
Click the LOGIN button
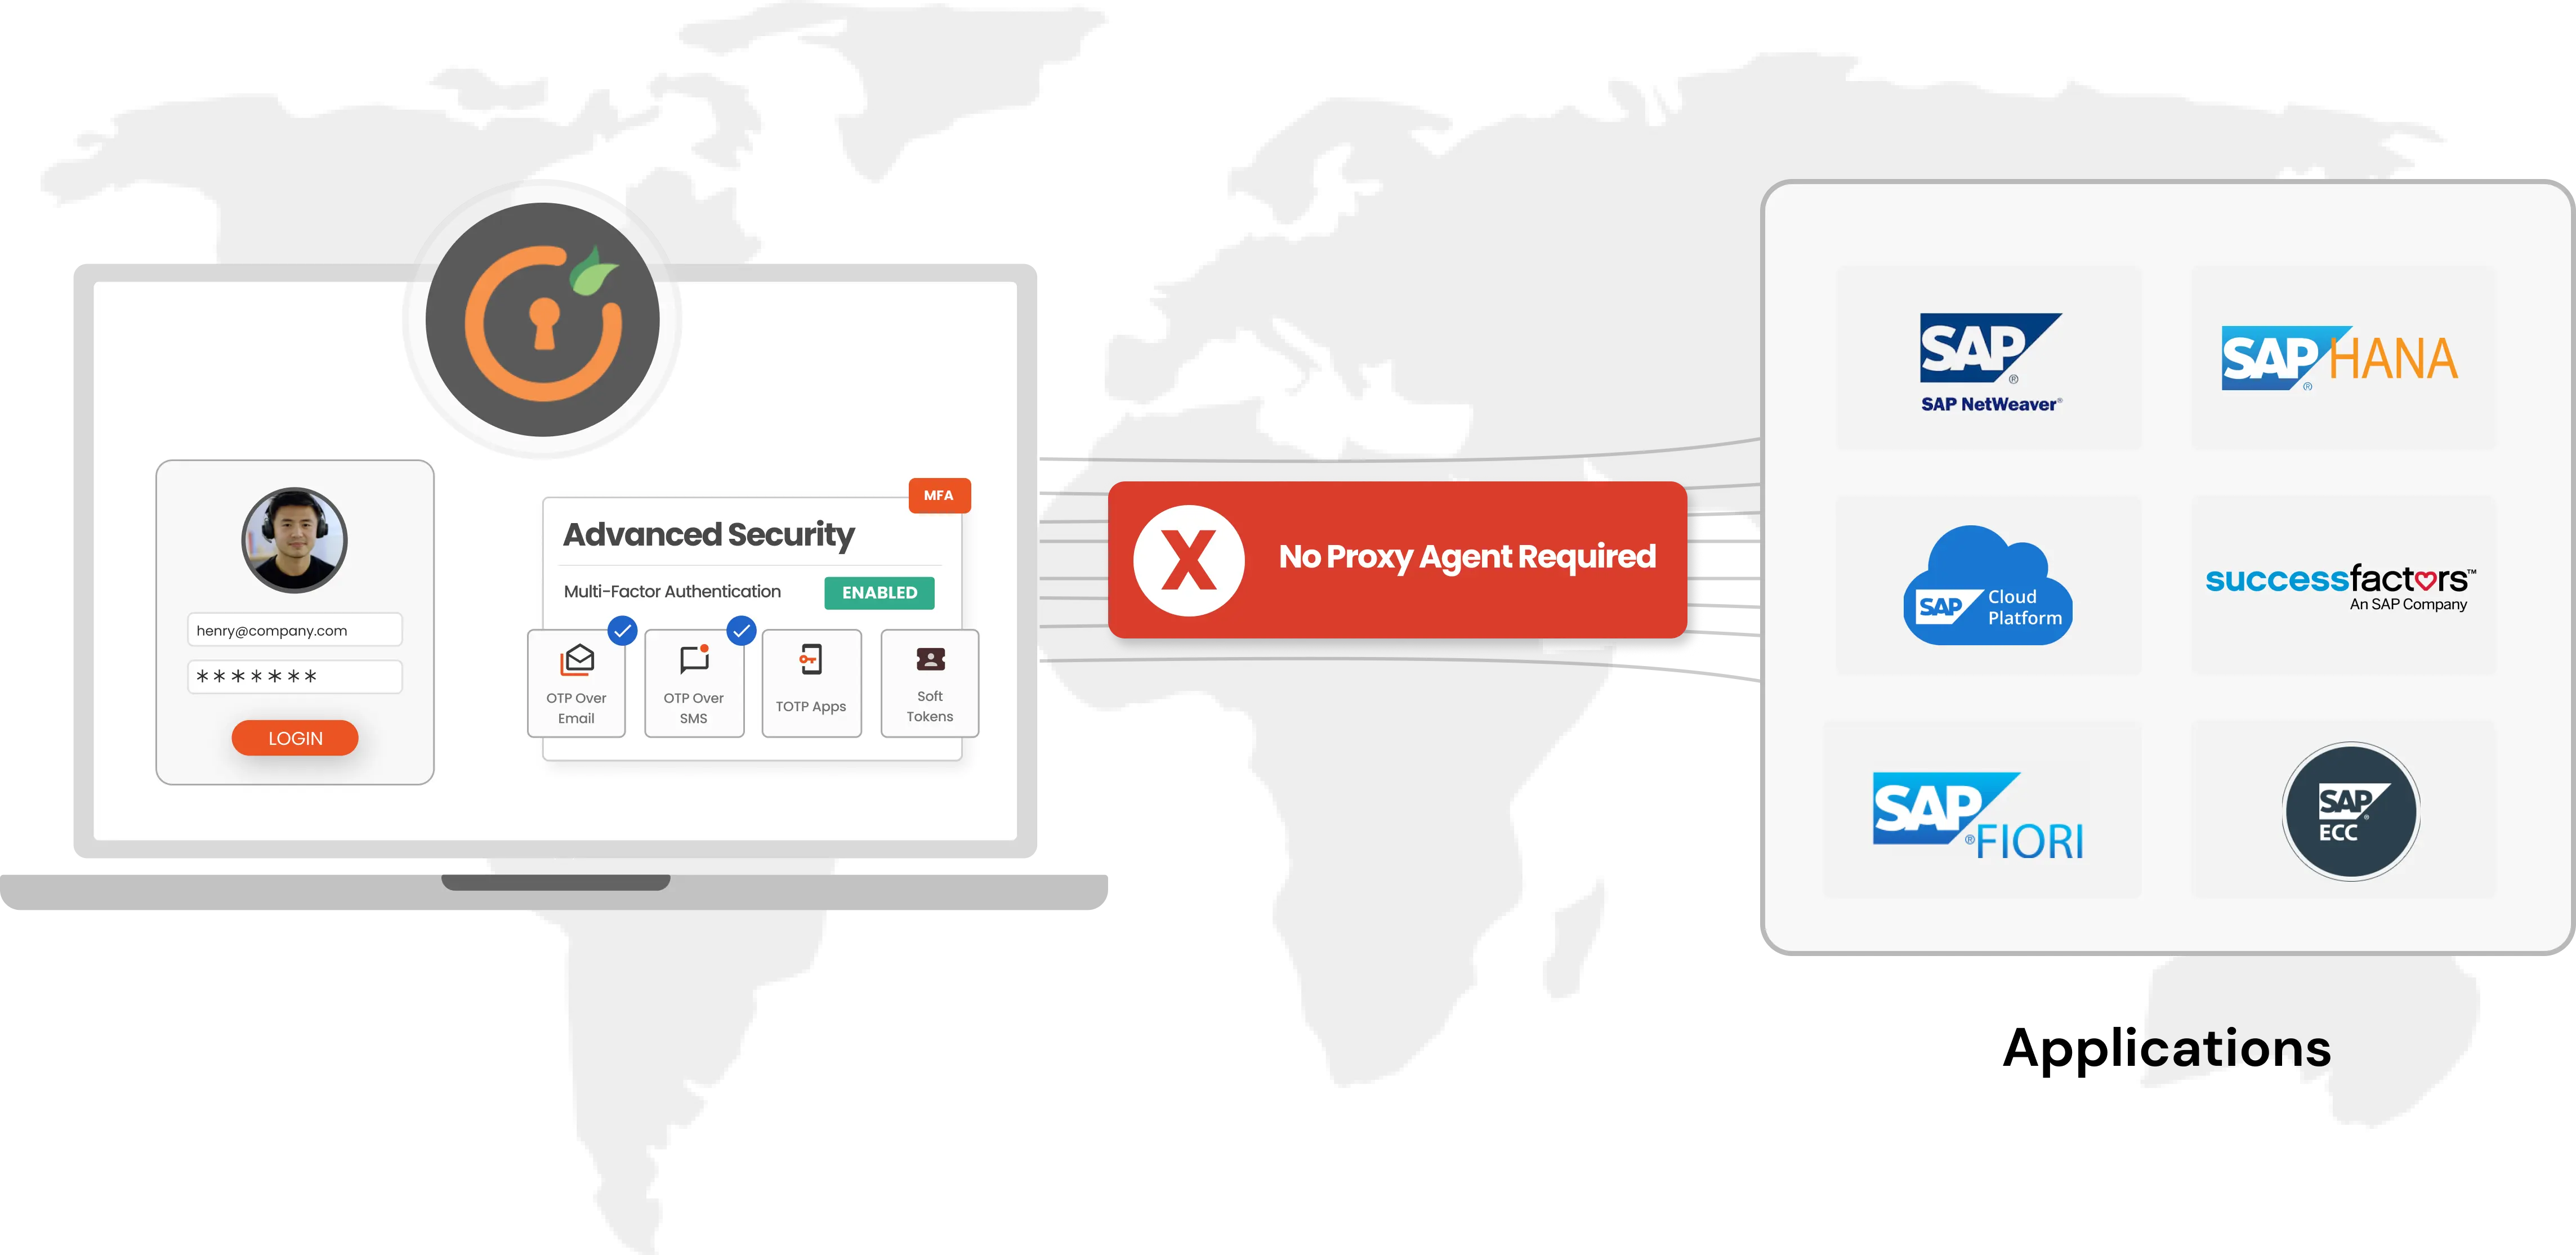[x=296, y=738]
